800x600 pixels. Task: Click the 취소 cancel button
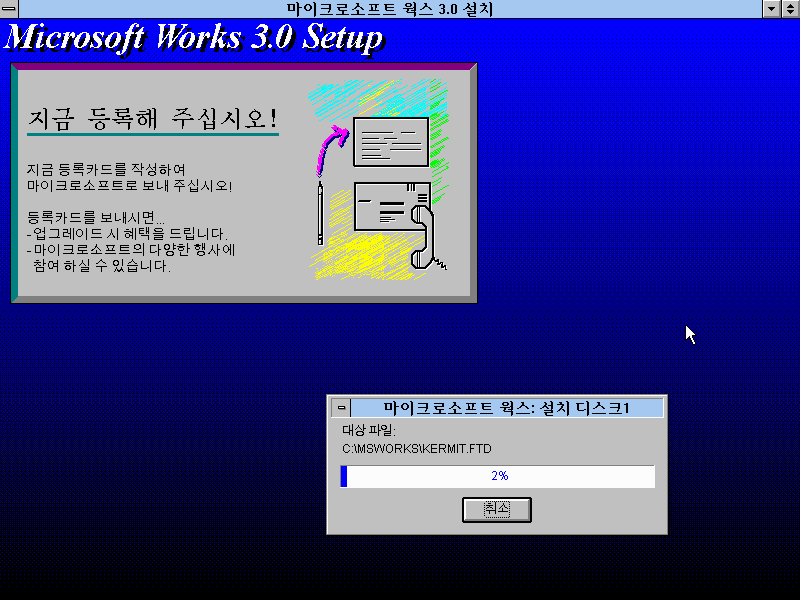pos(496,510)
